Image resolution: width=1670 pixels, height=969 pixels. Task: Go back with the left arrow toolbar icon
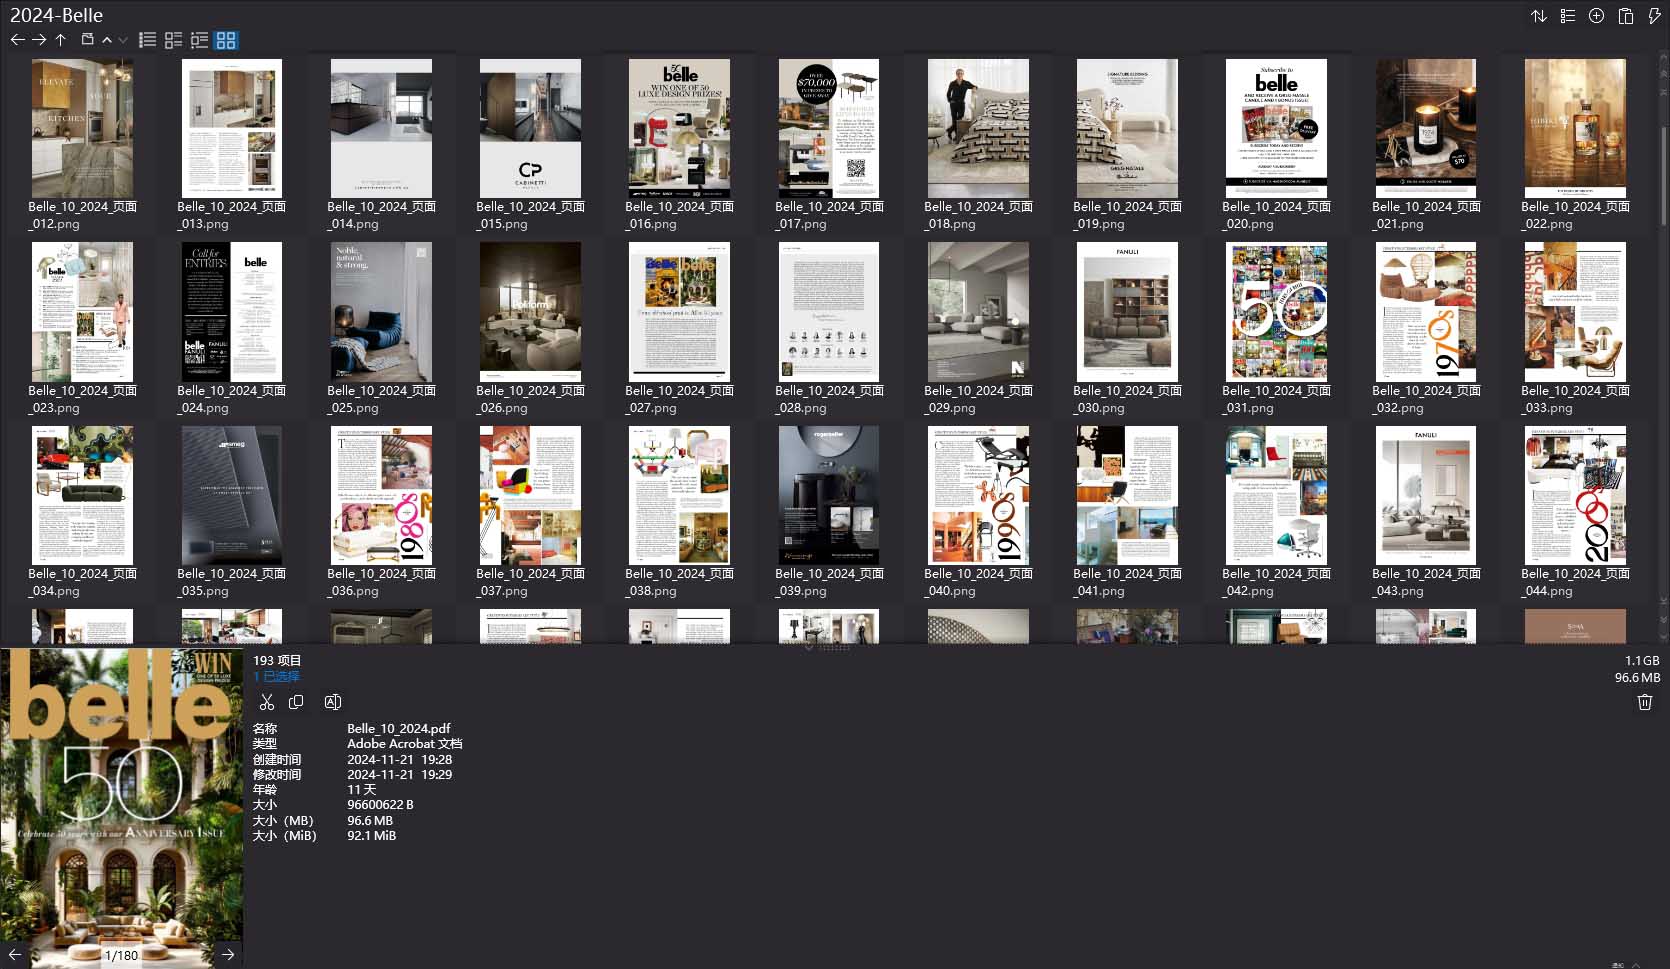coord(17,40)
